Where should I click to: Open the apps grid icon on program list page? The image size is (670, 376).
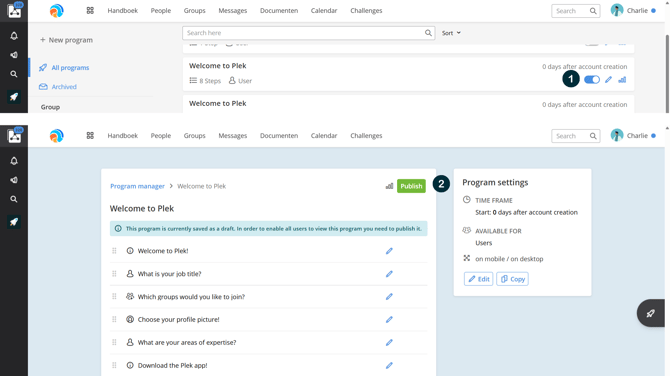tap(90, 11)
